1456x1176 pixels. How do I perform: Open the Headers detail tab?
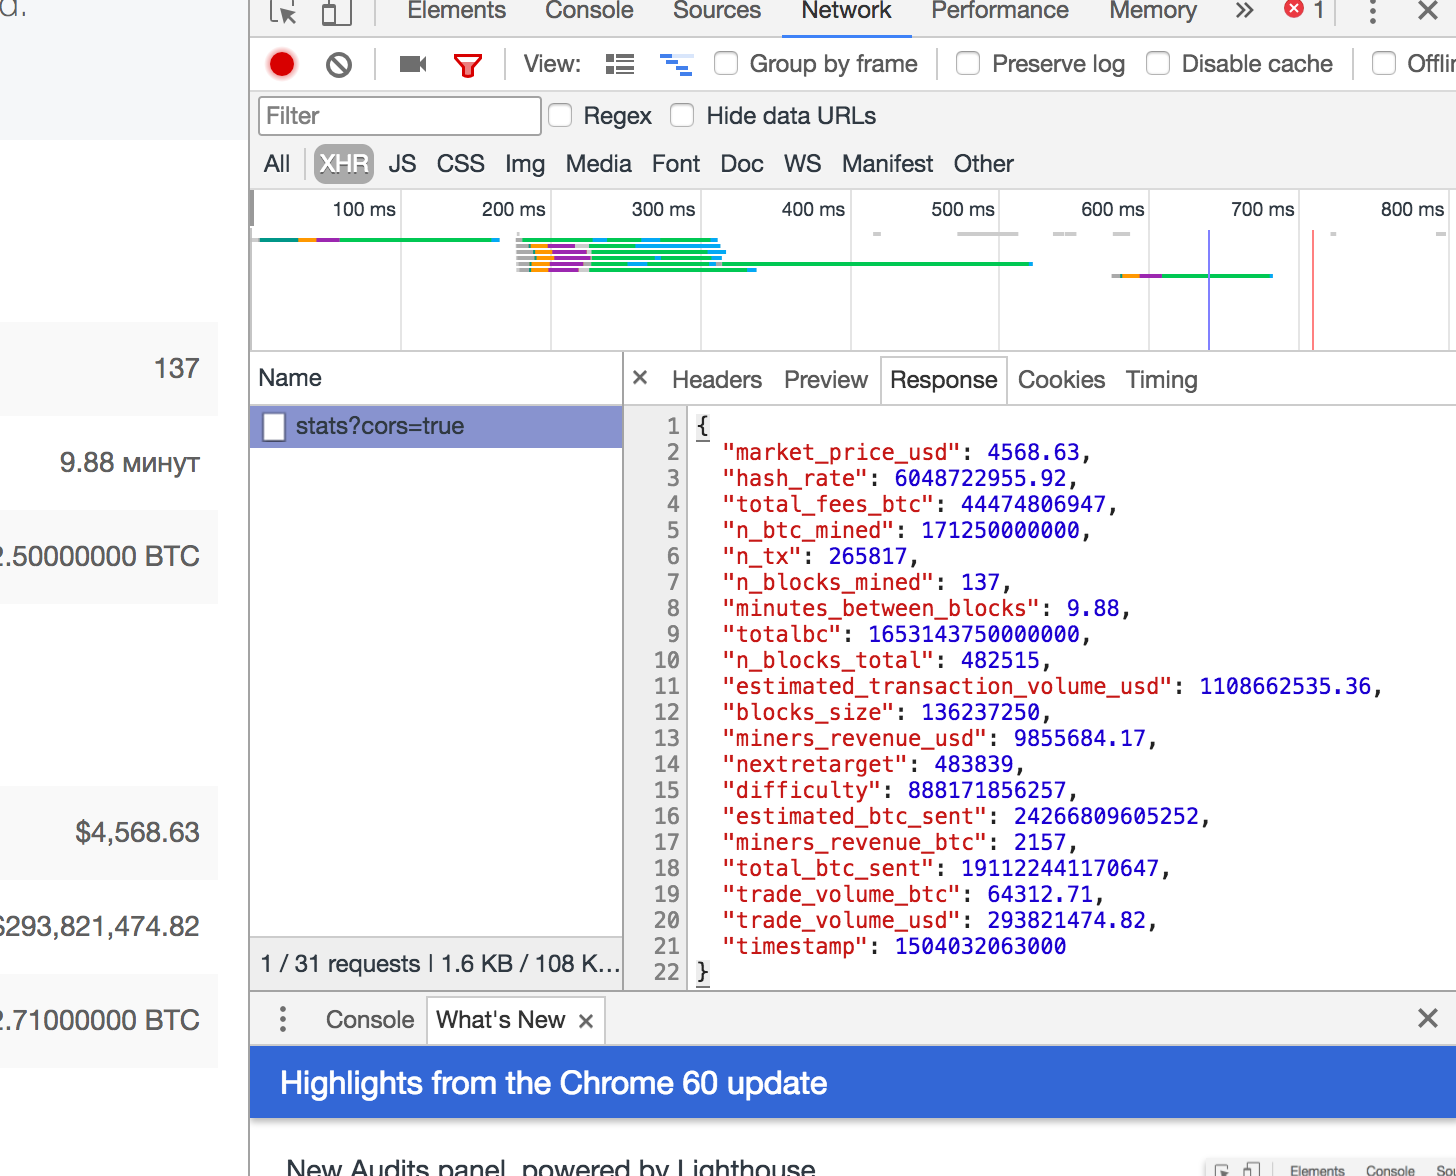717,380
